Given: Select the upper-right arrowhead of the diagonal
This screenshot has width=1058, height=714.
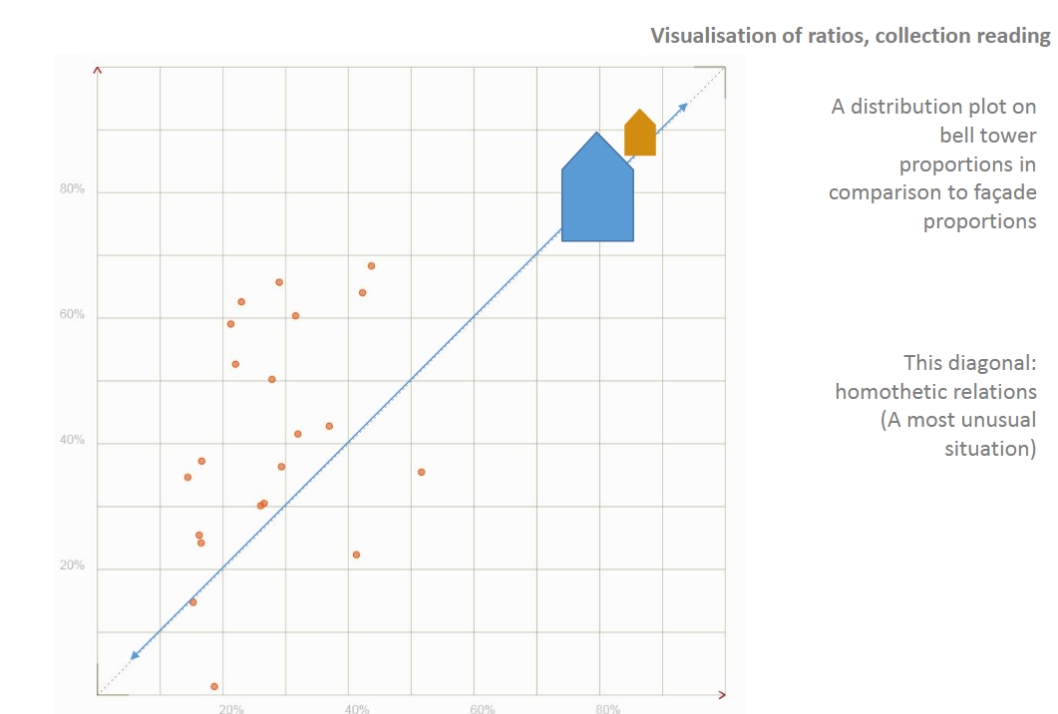Looking at the screenshot, I should click(683, 107).
